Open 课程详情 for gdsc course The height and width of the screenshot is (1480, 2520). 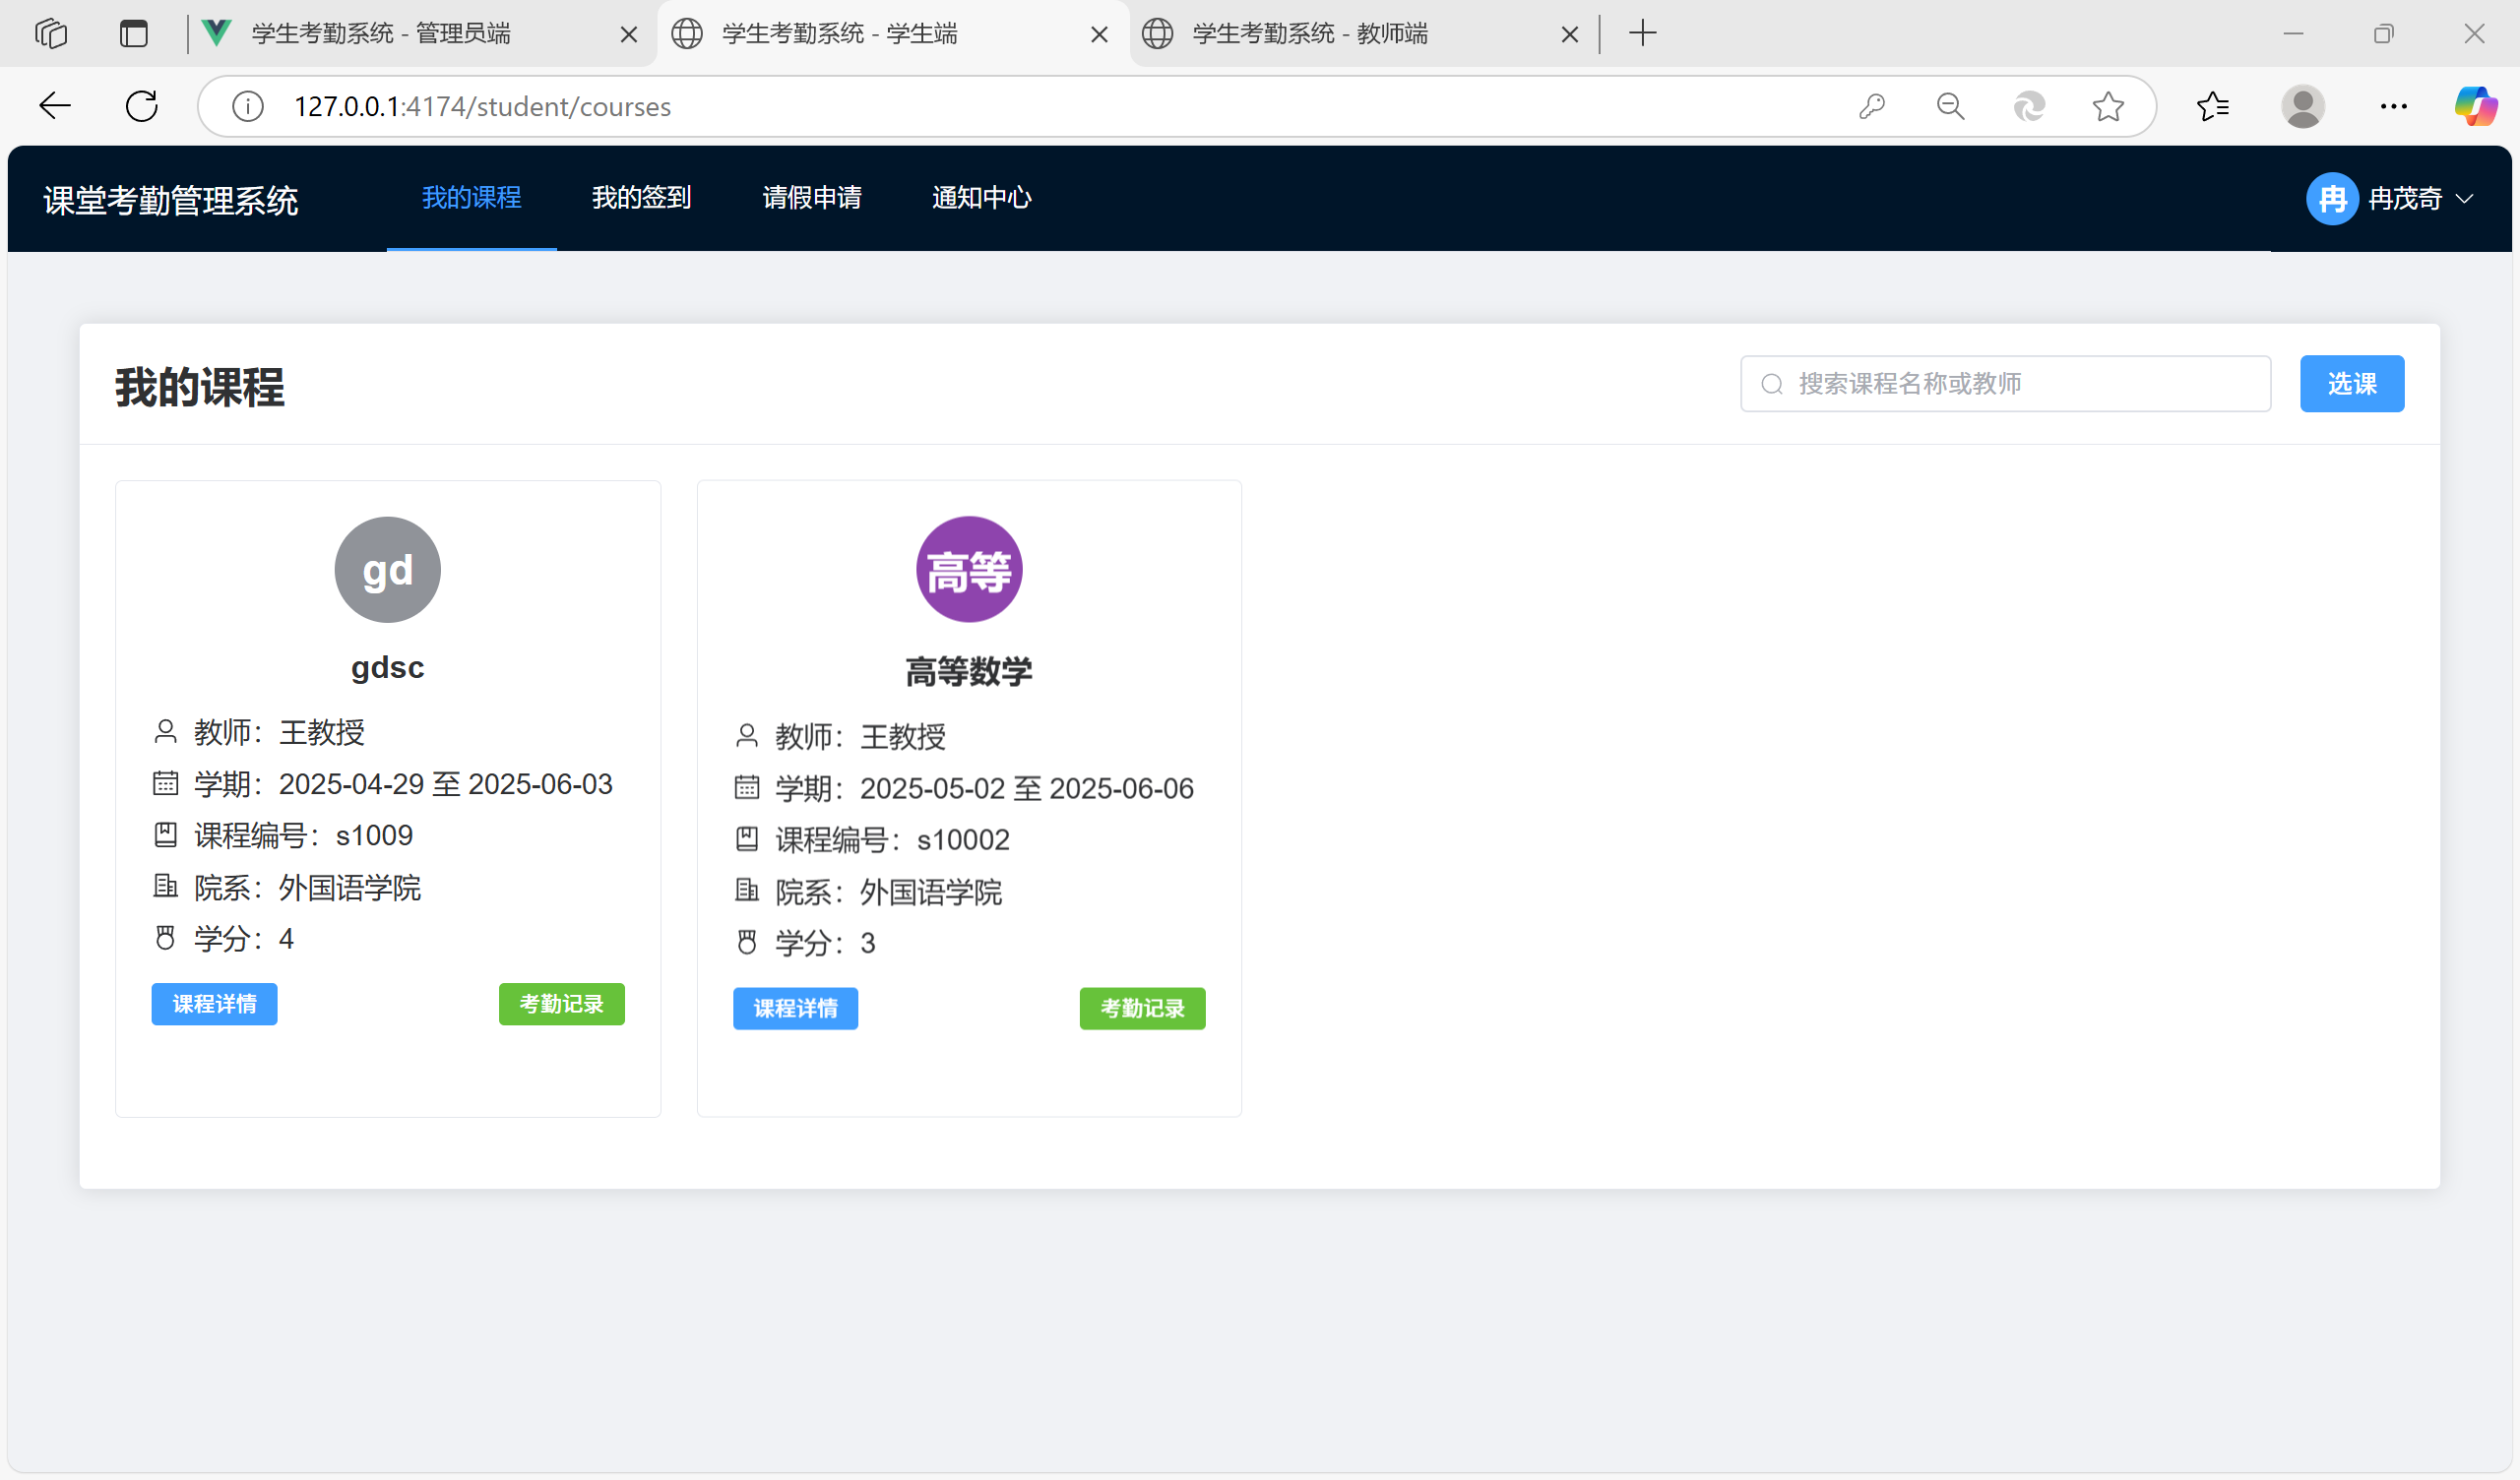tap(214, 1004)
